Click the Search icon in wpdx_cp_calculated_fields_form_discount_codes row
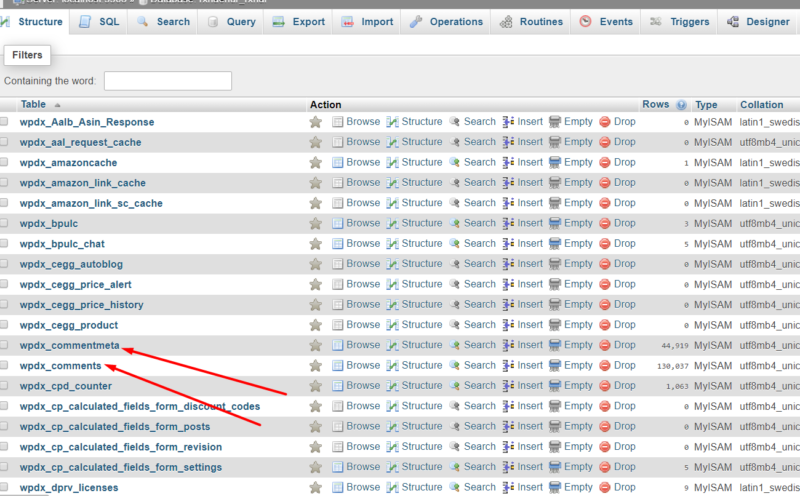This screenshot has width=800, height=496. point(455,406)
